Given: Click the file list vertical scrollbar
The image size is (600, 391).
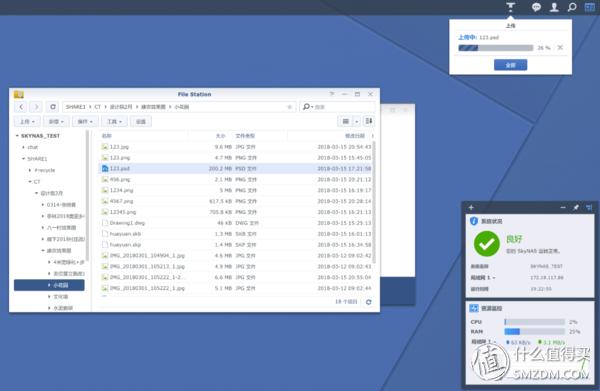Looking at the screenshot, I should [374, 203].
